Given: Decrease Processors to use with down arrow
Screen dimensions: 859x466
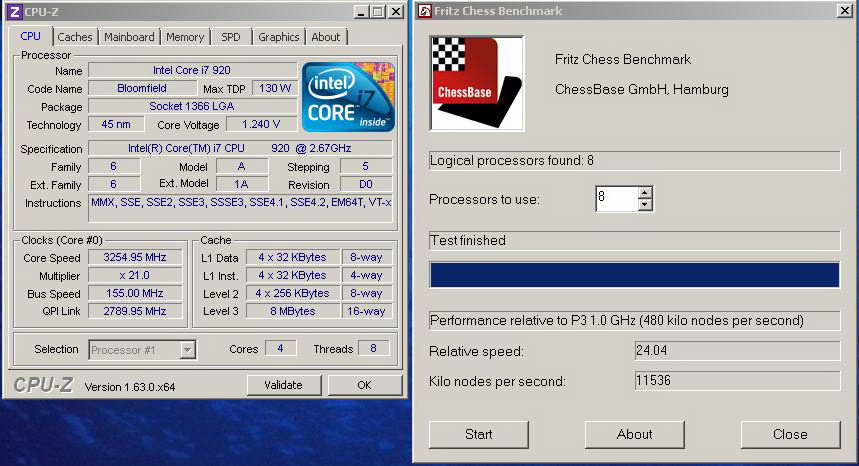Looking at the screenshot, I should [x=645, y=205].
